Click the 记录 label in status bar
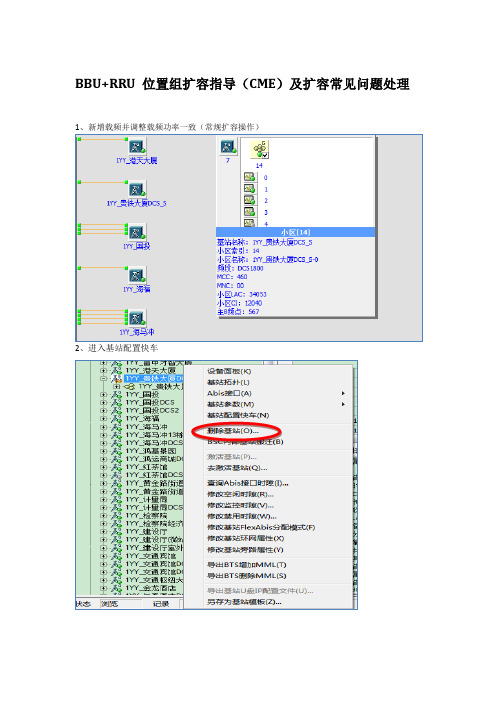The image size is (496, 702). coord(161,604)
